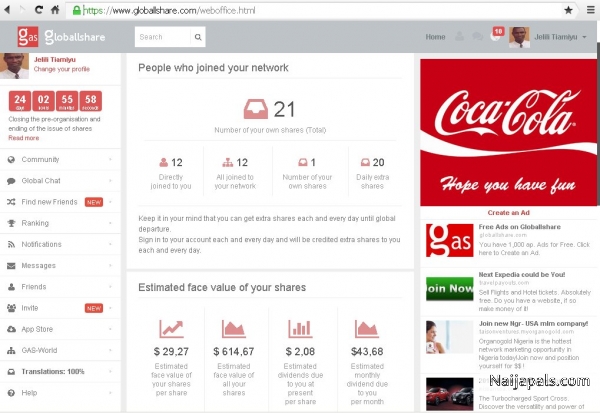Click the Ranking trophy icon

point(11,223)
